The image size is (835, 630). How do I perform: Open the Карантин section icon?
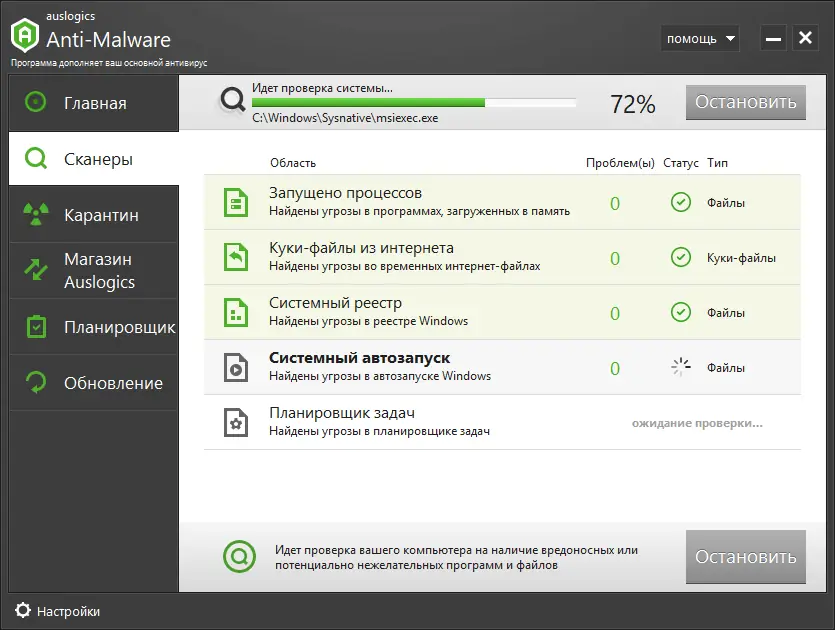(x=33, y=214)
